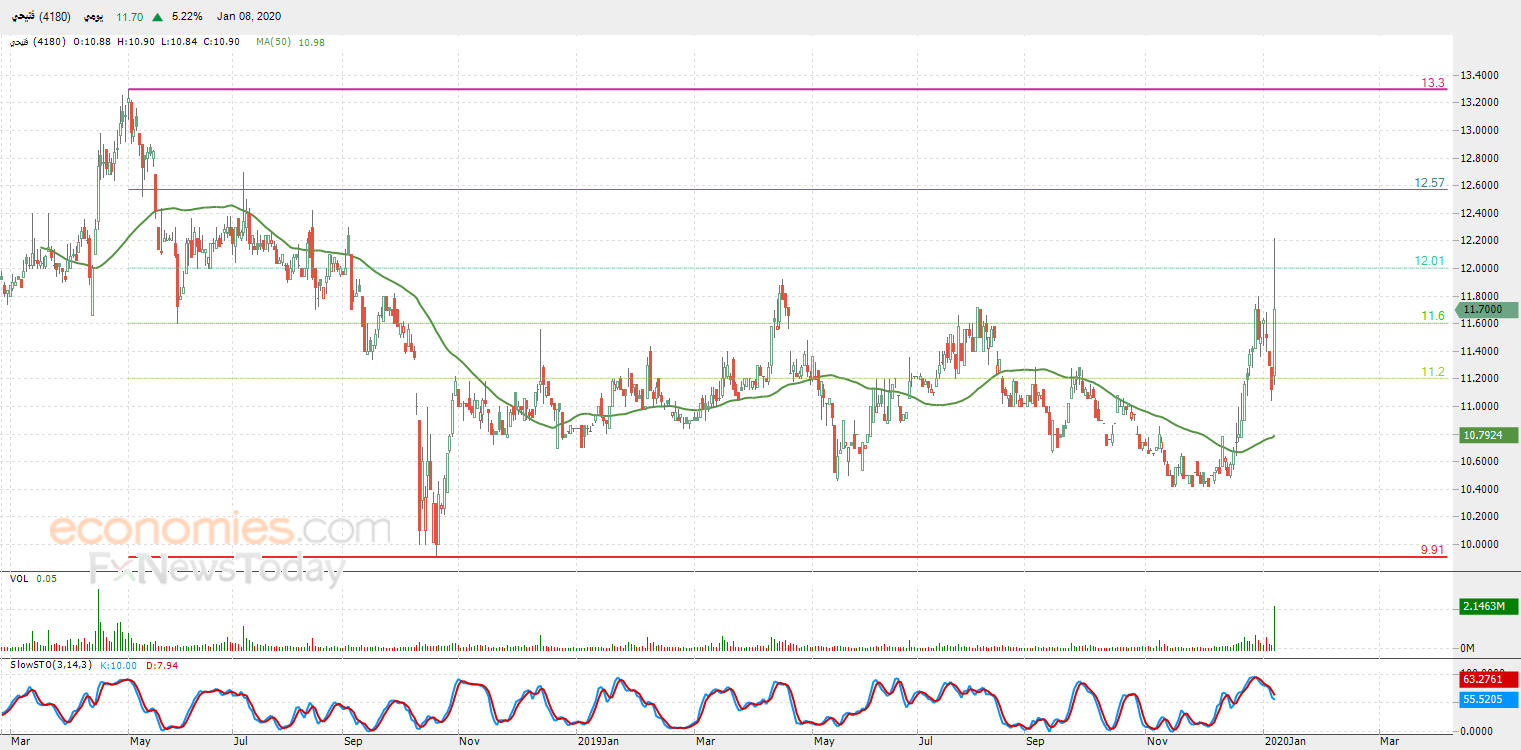Click the 11.4000 price axis label
Screen dimensions: 1521x750
pos(1479,351)
